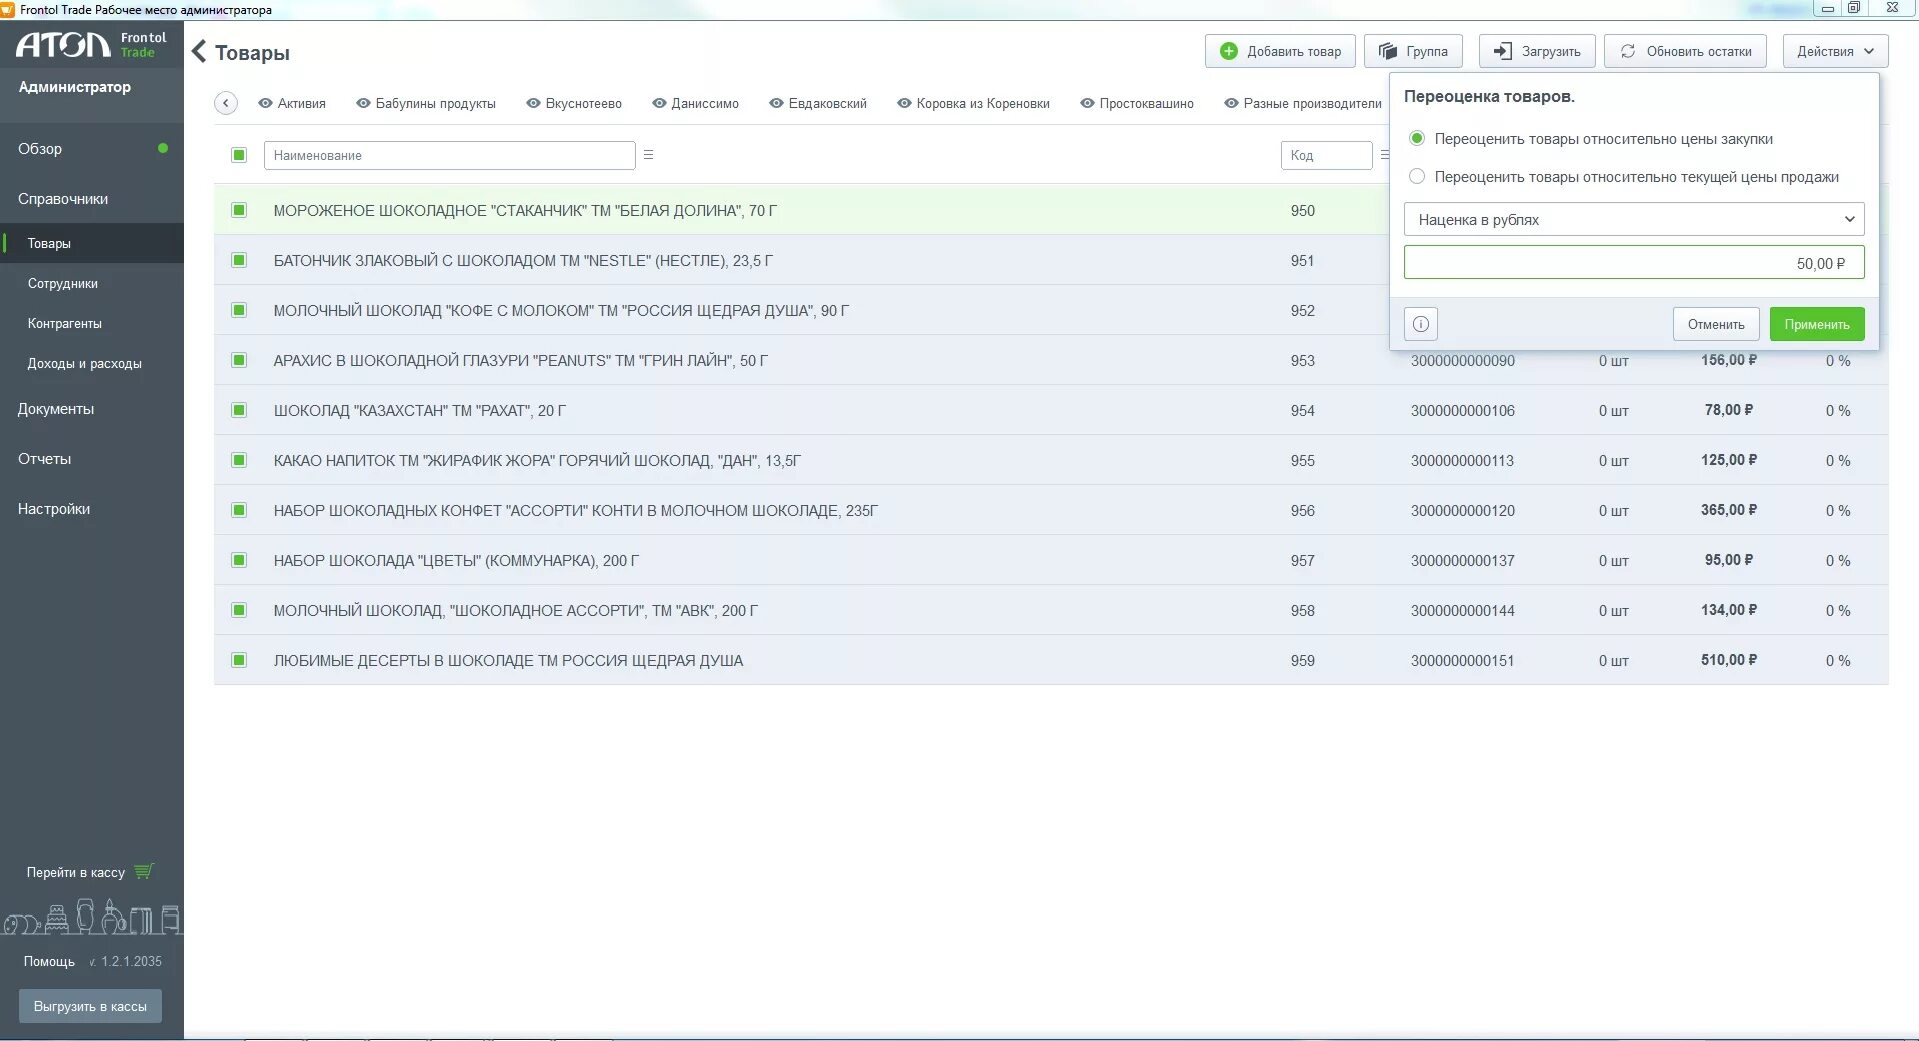This screenshot has width=1919, height=1041.
Task: Apply the repricing with Применить
Action: point(1817,324)
